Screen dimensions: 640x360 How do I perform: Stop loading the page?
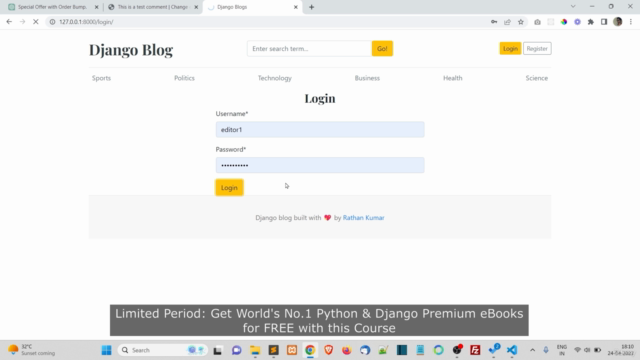pos(36,22)
